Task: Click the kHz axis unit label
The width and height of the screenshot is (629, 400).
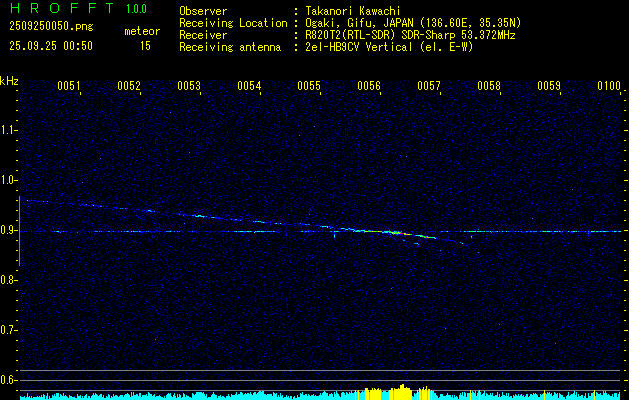Action: point(9,81)
